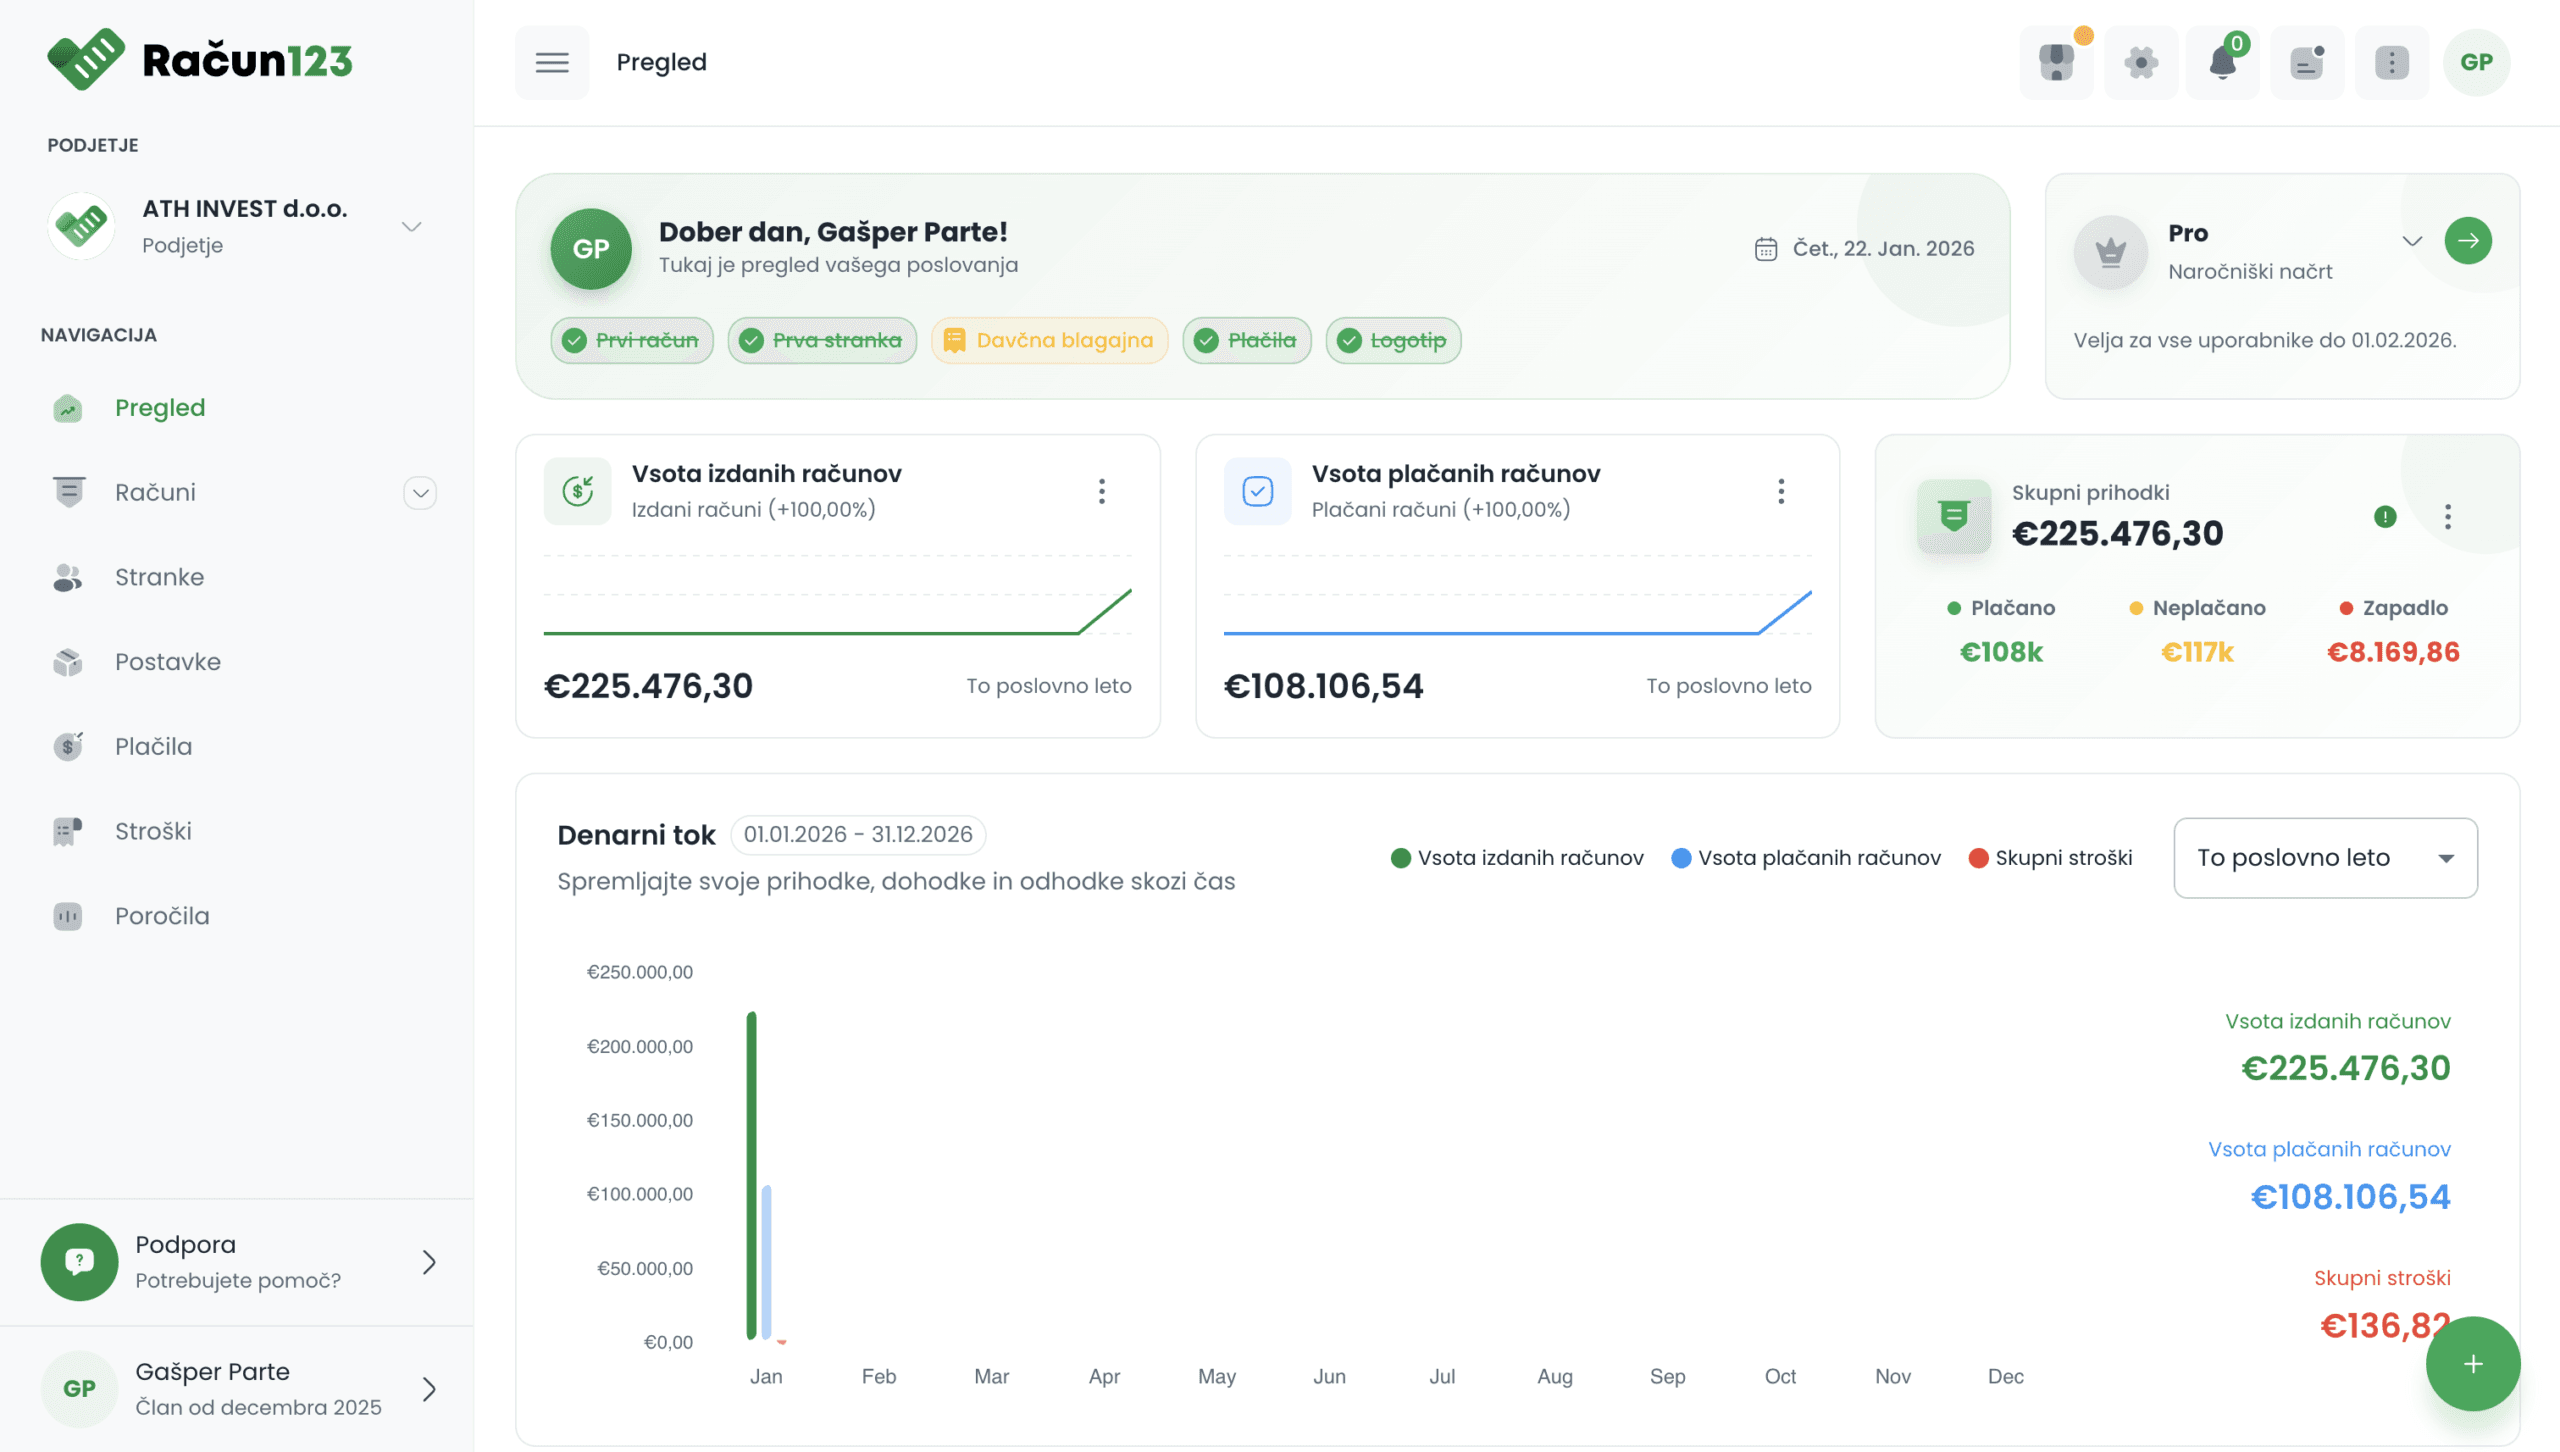Click the Davčna blagajna chip

(1048, 340)
